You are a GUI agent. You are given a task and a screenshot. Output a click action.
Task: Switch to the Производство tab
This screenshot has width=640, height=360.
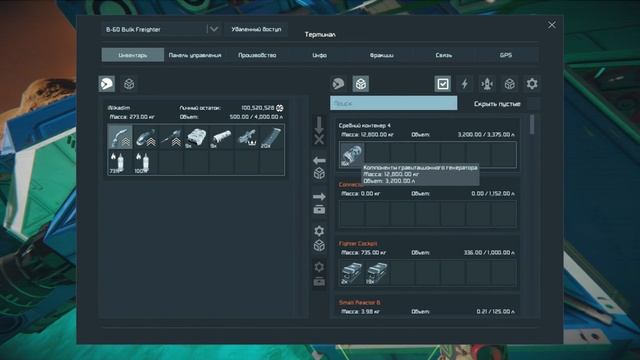click(257, 55)
